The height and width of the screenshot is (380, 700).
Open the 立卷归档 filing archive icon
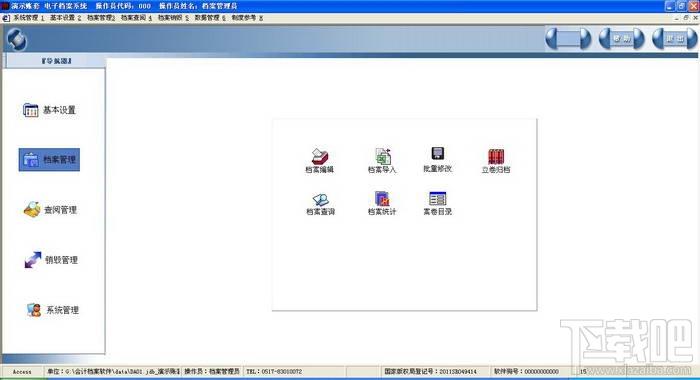tap(496, 161)
